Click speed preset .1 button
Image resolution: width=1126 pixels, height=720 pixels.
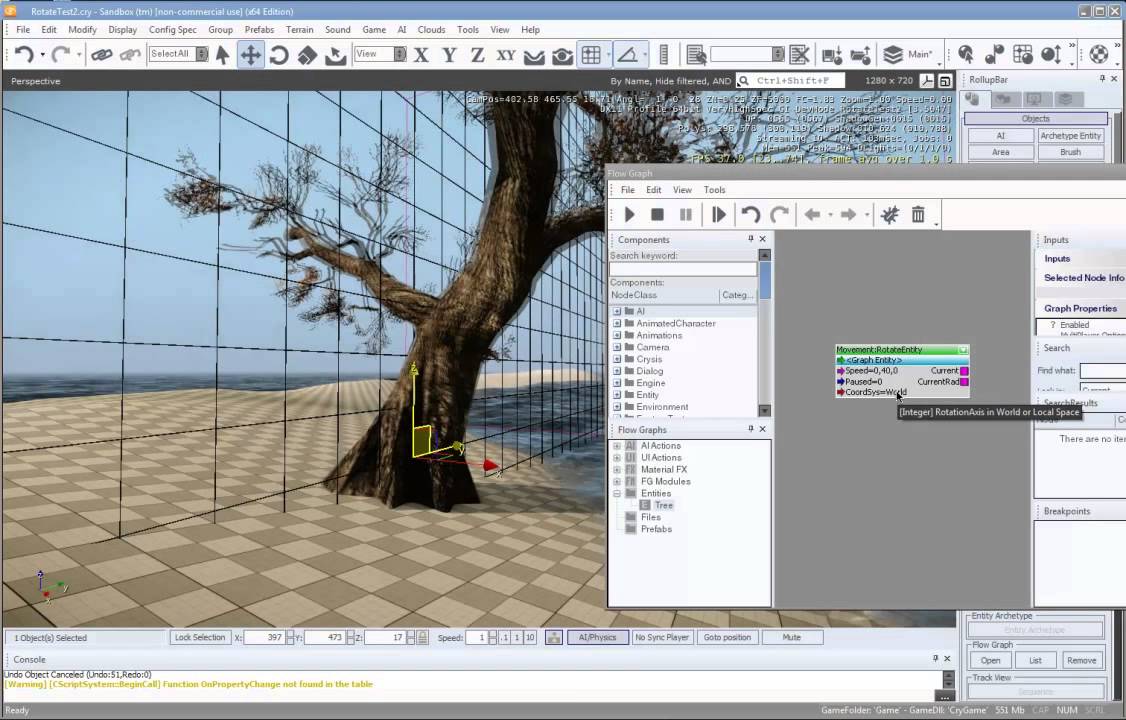[504, 637]
